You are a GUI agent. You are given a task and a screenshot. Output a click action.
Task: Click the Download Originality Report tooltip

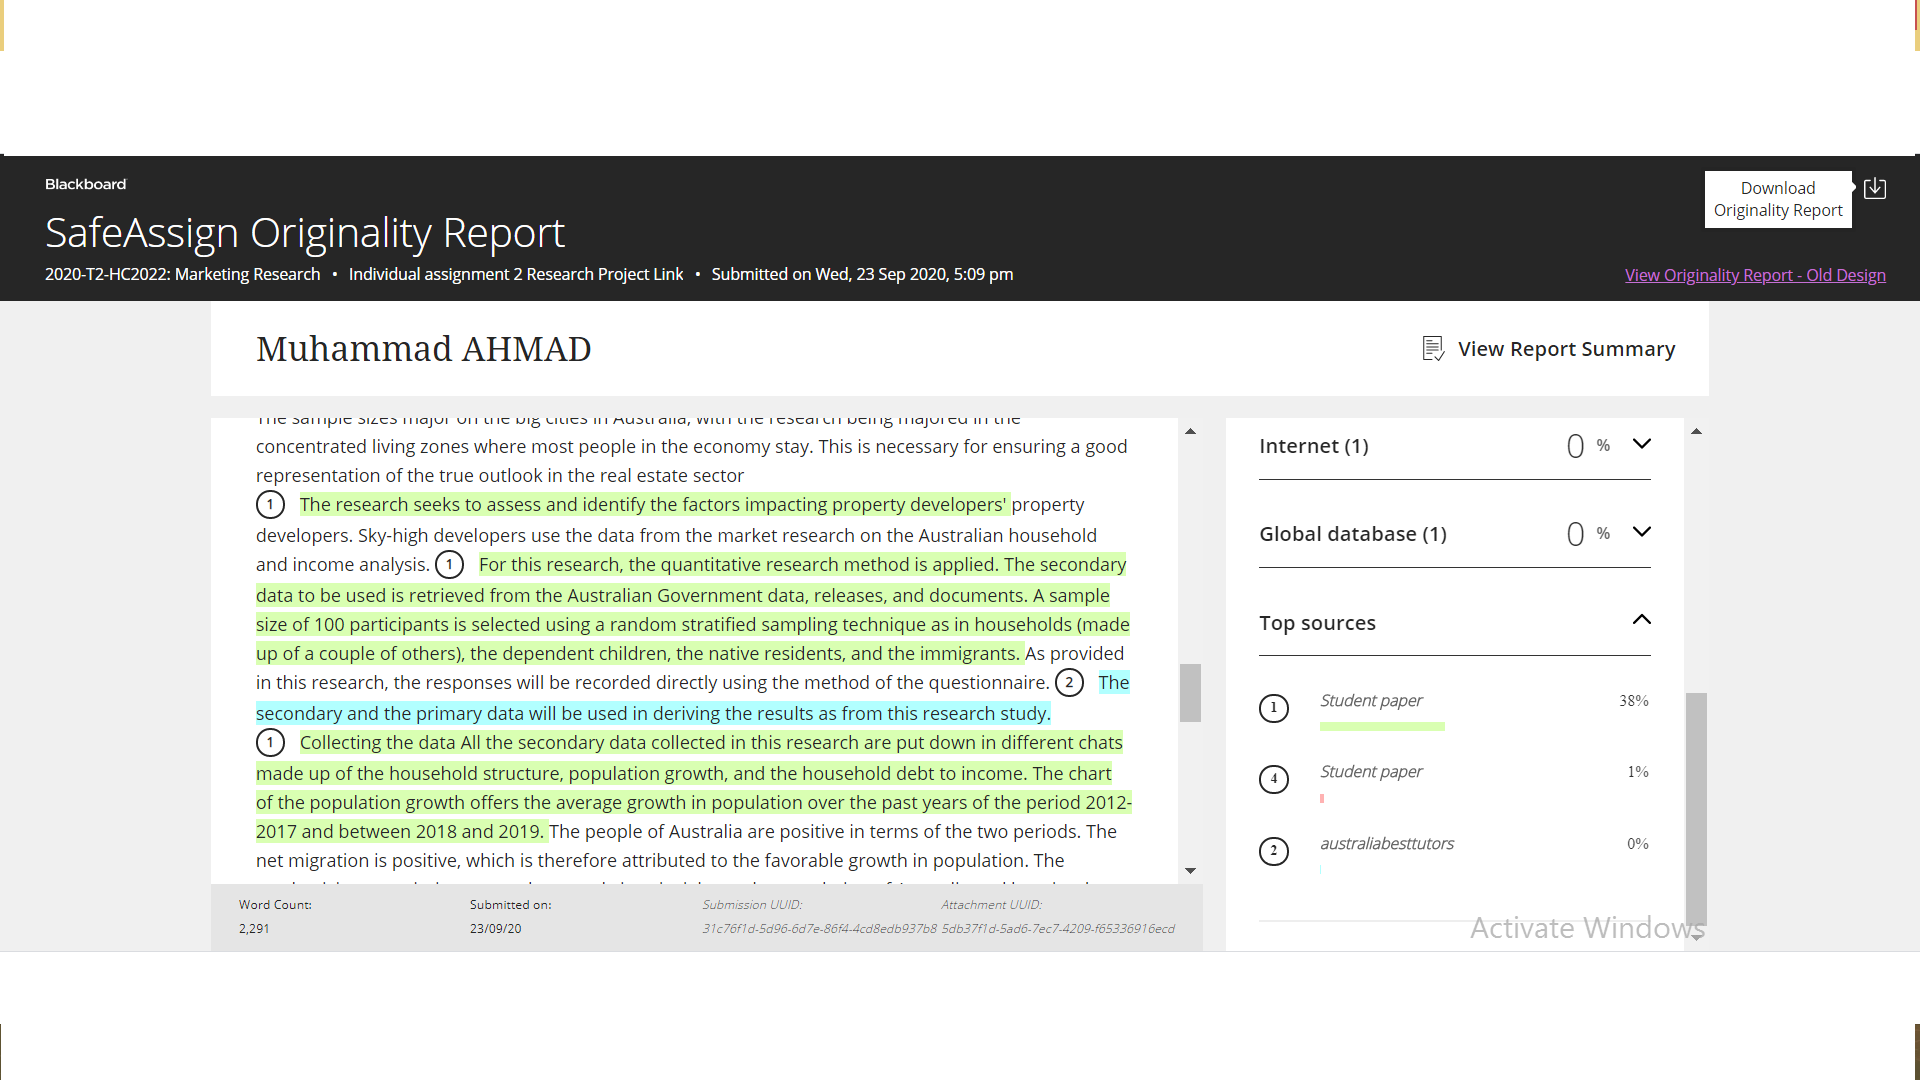[1778, 199]
